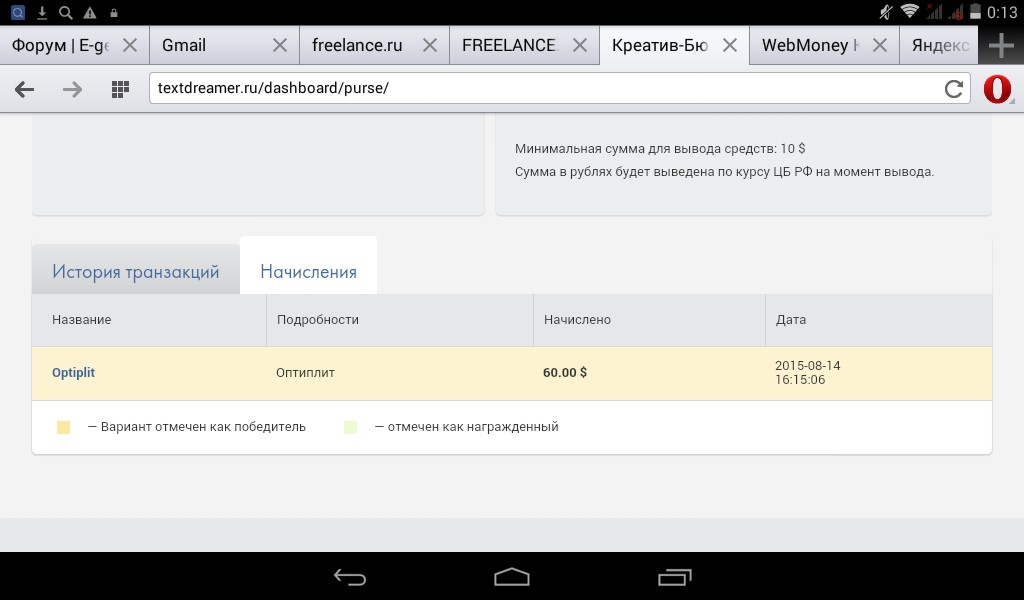The height and width of the screenshot is (600, 1024).
Task: Click the yellow winner legend swatch
Action: [x=63, y=428]
